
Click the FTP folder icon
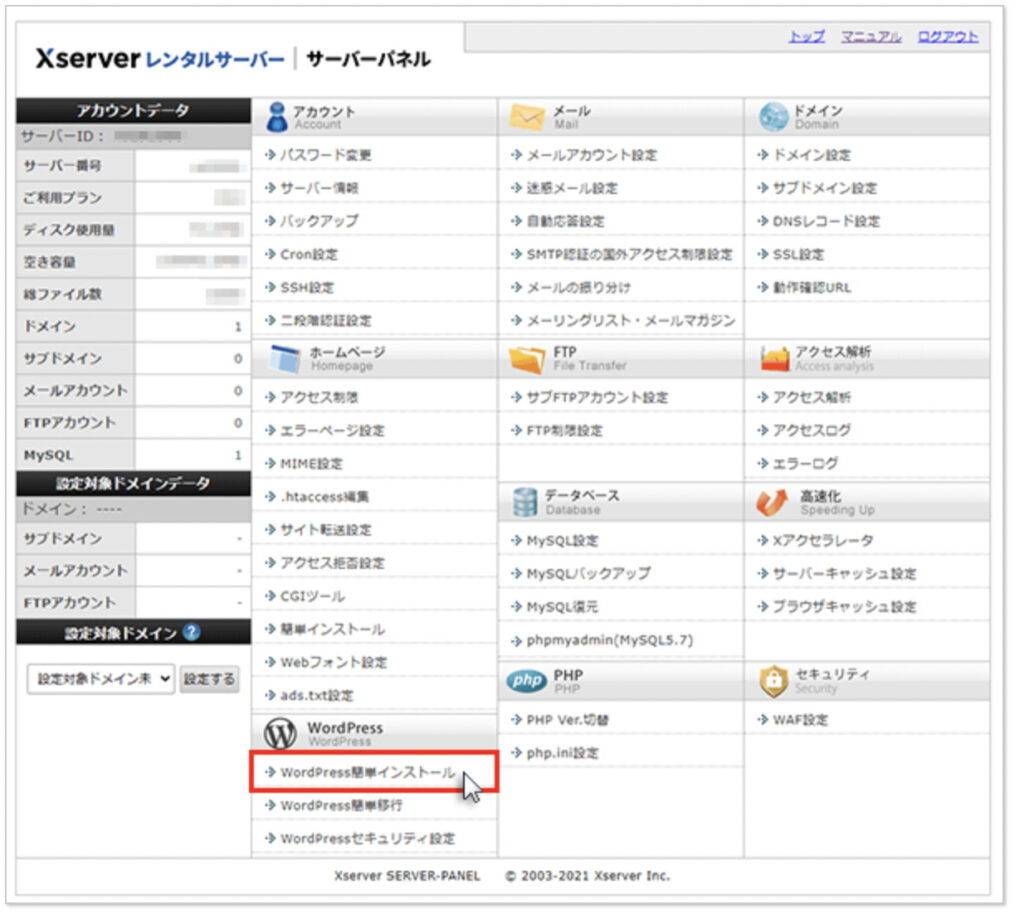point(526,359)
